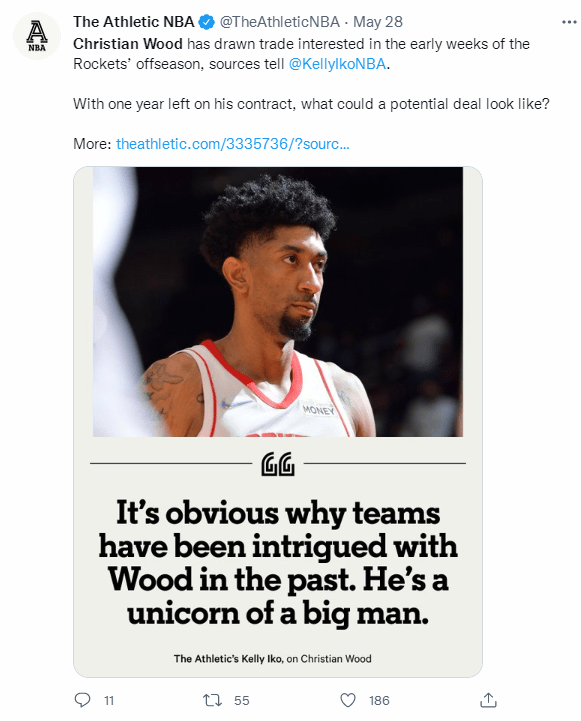Image resolution: width=581 pixels, height=721 pixels.
Task: Click the reply count 11
Action: [x=109, y=700]
